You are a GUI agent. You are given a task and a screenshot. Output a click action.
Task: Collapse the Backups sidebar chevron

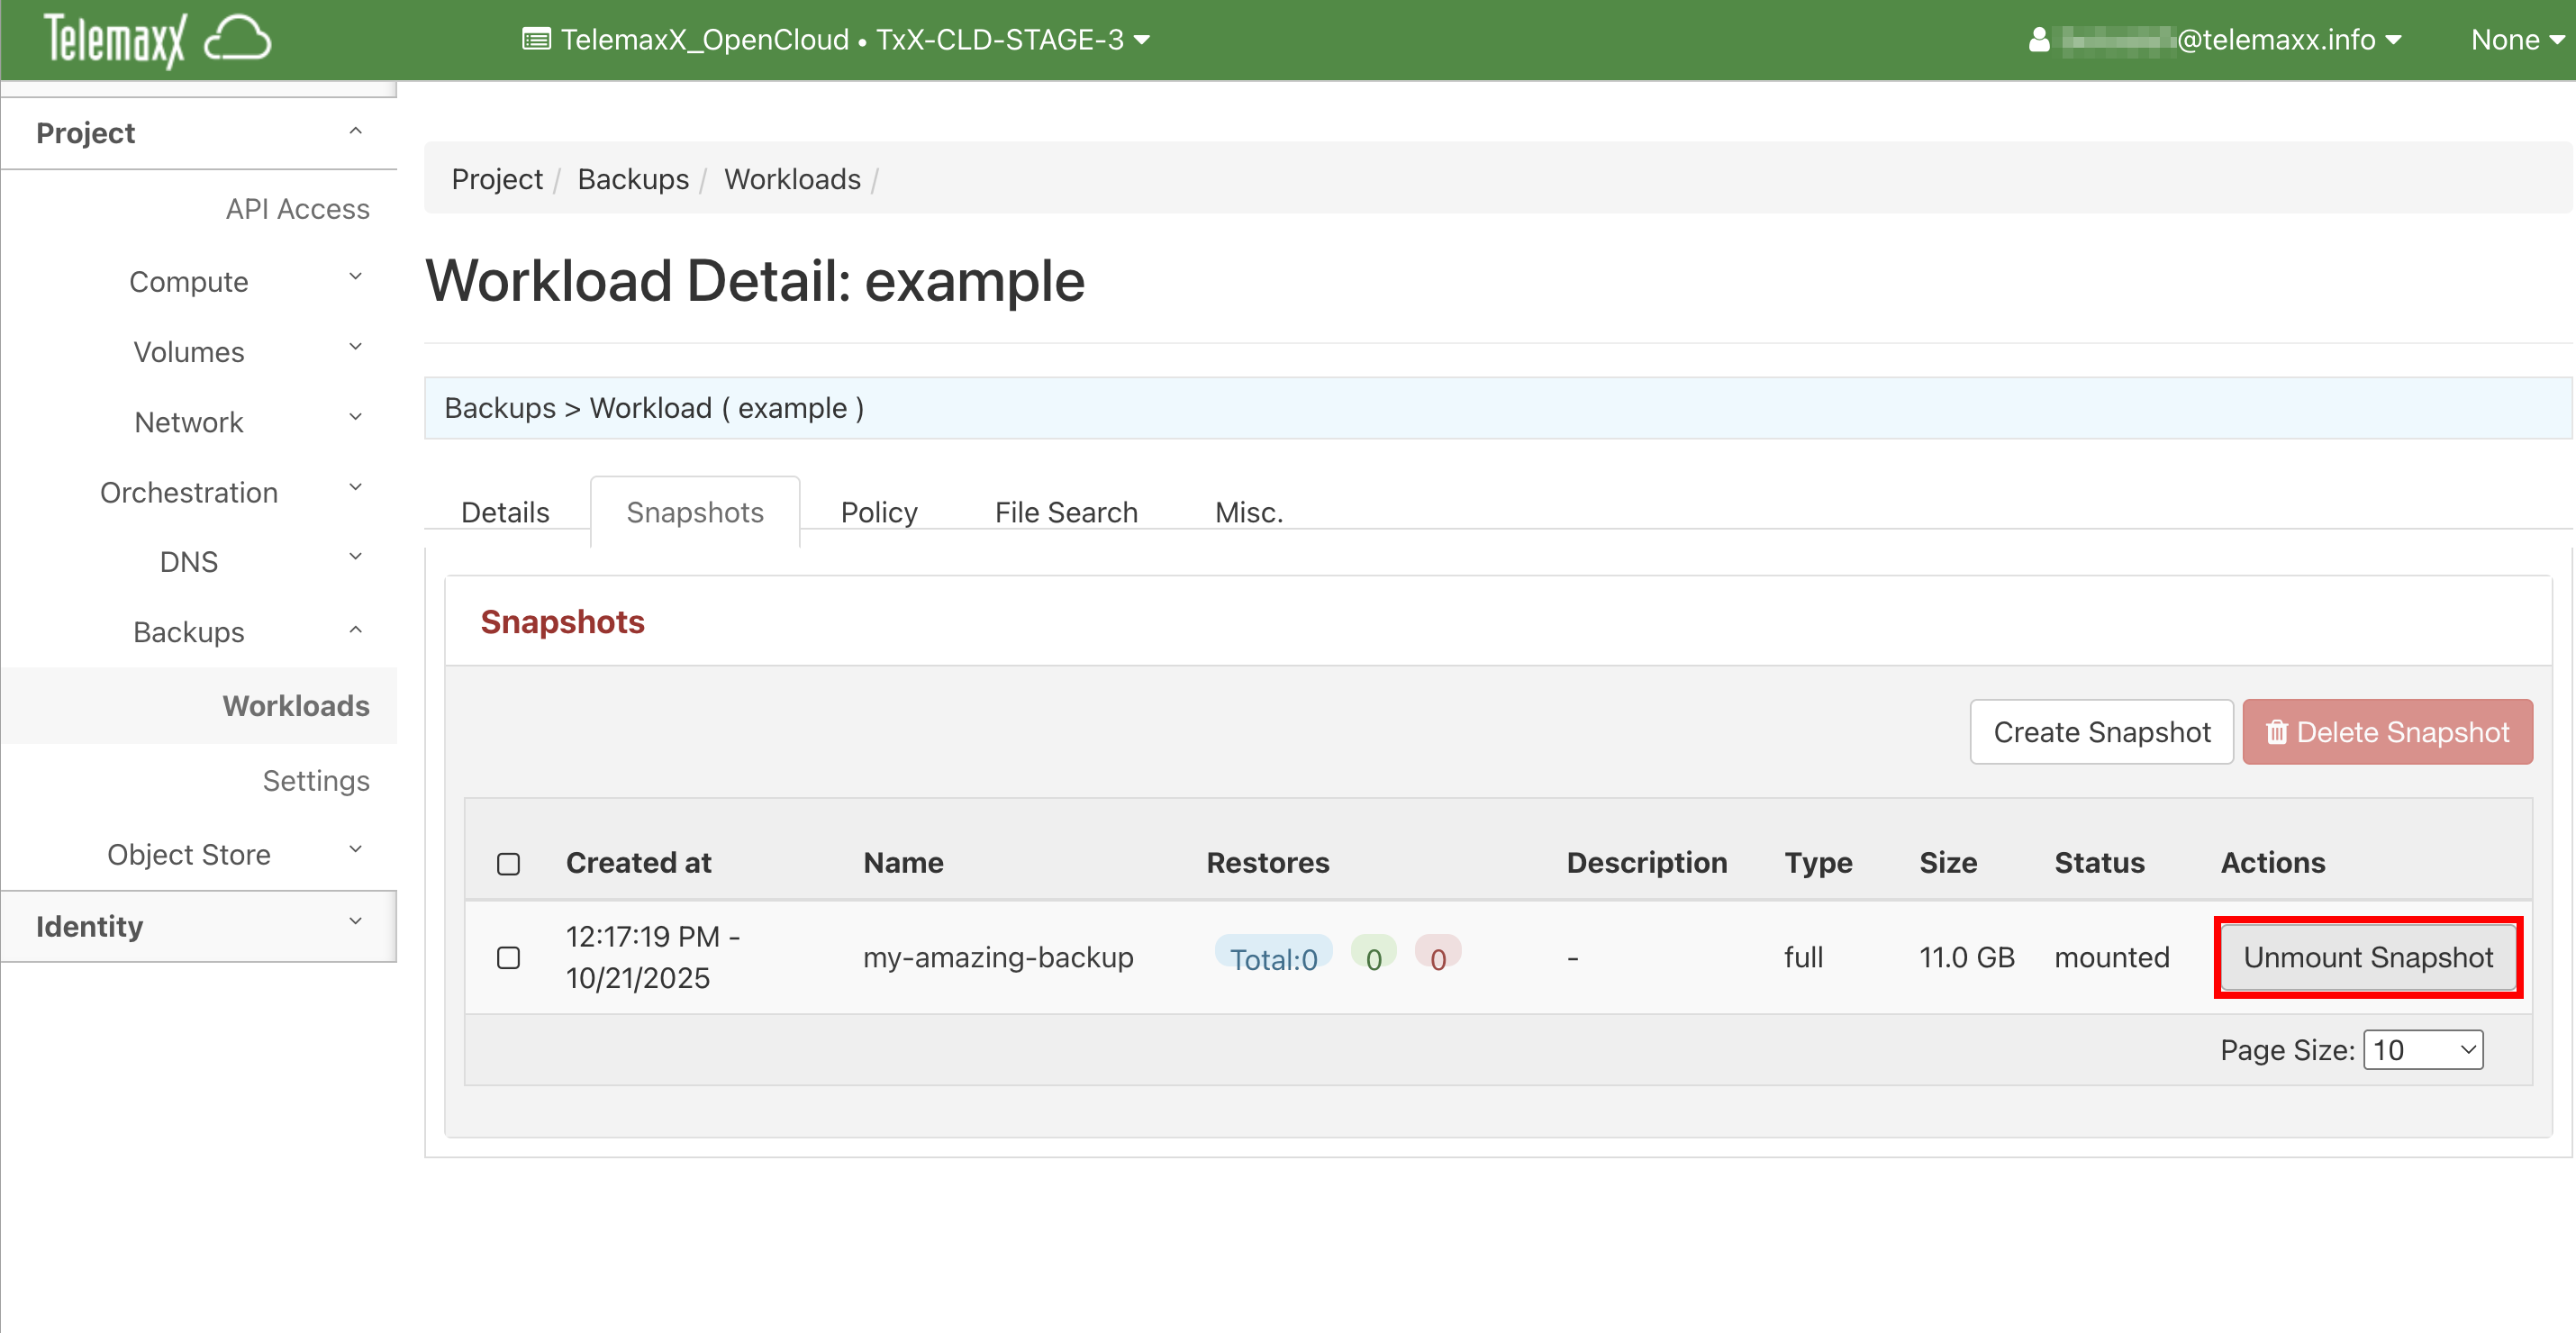coord(355,630)
